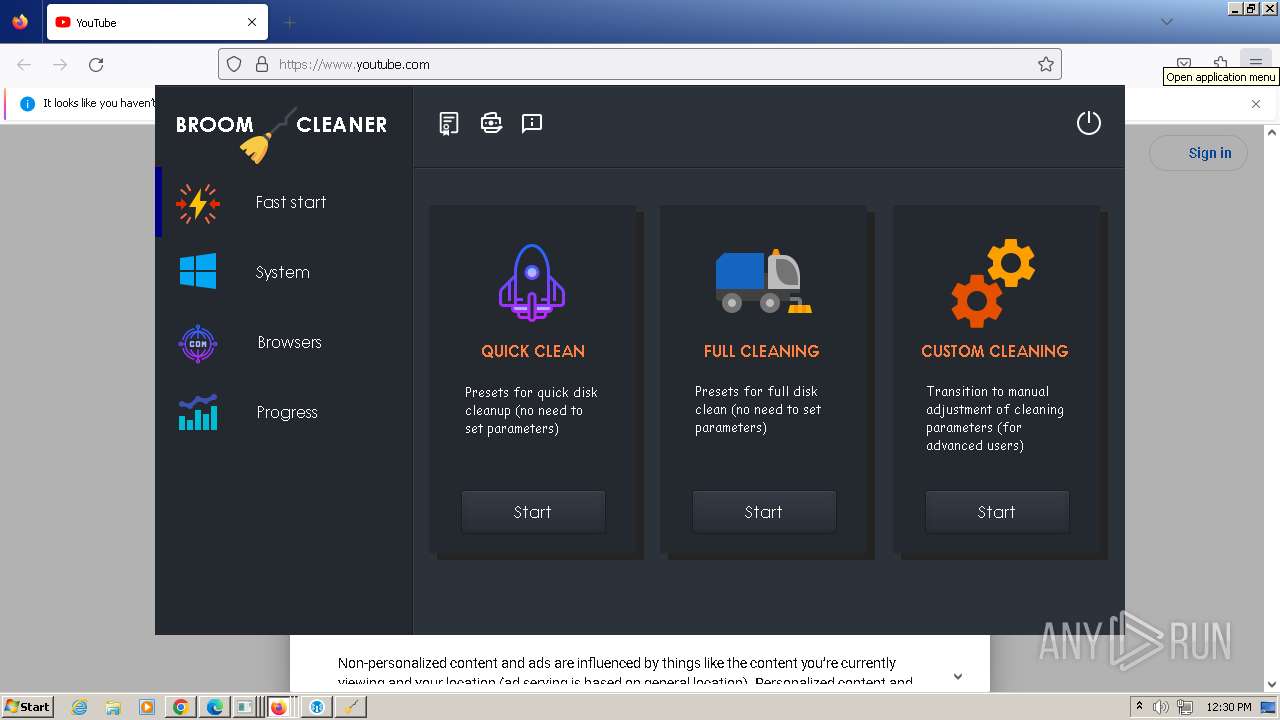Image resolution: width=1280 pixels, height=720 pixels.
Task: Click the Broom Cleaner broom logo
Action: pos(267,136)
